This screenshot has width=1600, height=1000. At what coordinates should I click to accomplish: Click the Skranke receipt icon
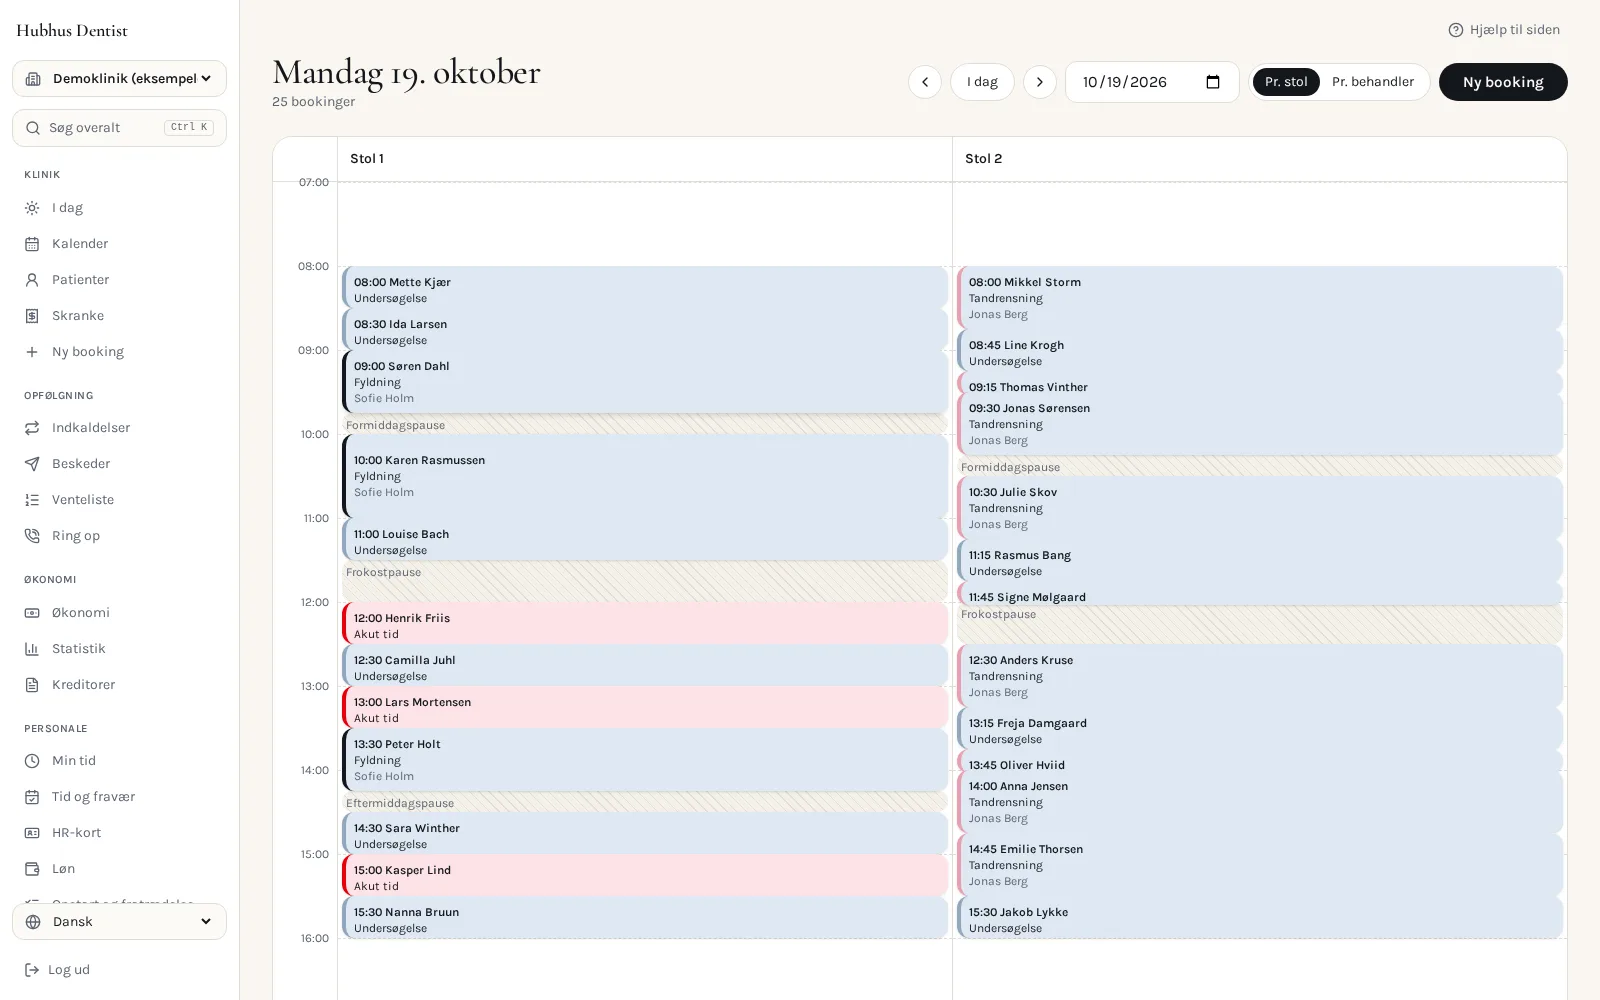pyautogui.click(x=32, y=316)
